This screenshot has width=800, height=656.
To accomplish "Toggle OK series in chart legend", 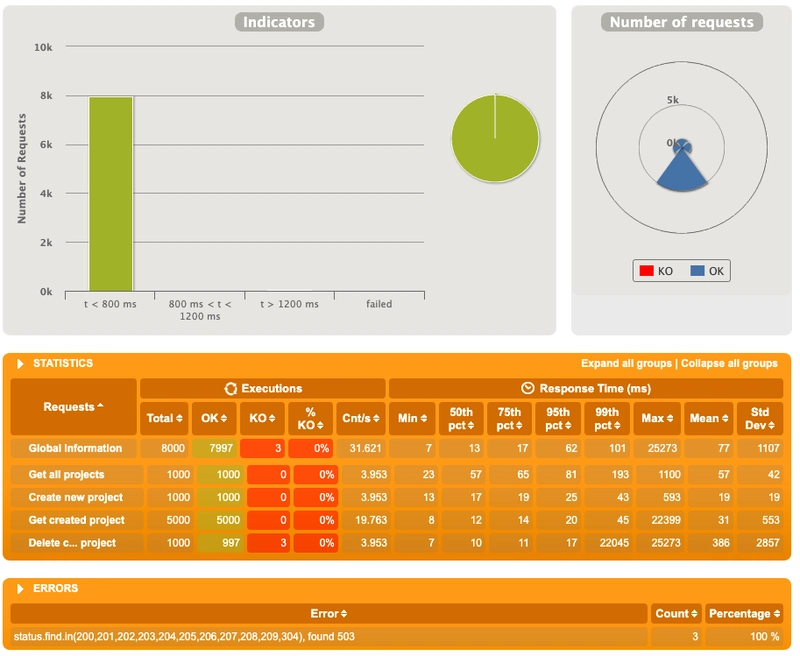I will point(710,271).
